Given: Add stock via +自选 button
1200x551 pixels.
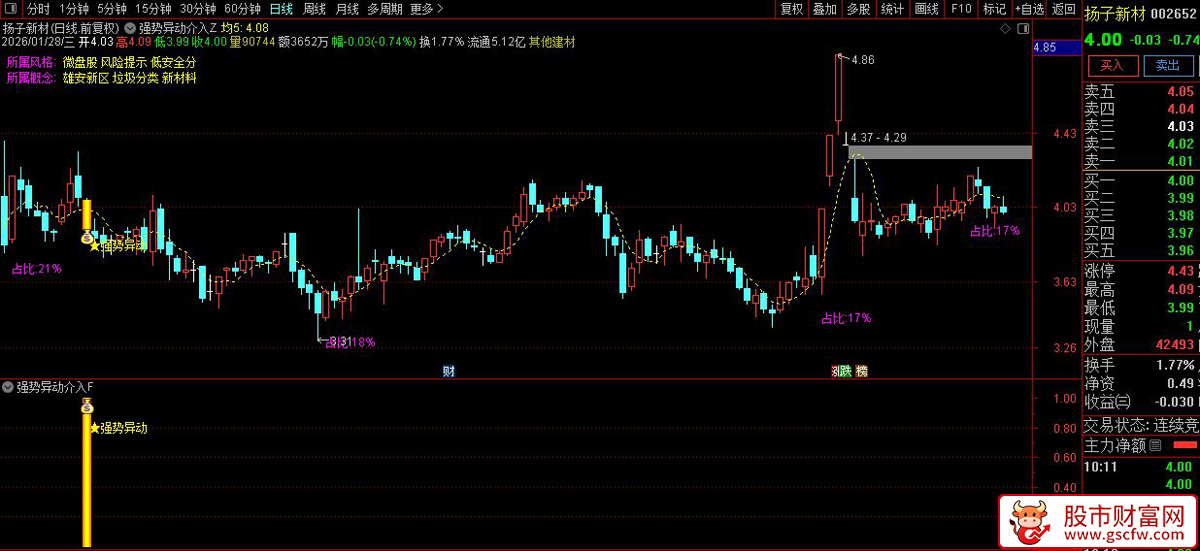Looking at the screenshot, I should tap(1029, 9).
